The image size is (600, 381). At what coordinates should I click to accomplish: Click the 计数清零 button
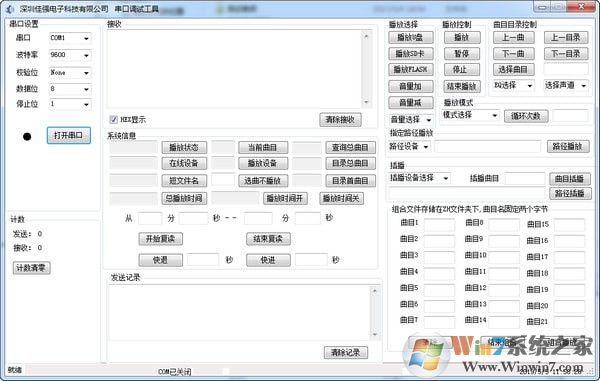coord(31,268)
